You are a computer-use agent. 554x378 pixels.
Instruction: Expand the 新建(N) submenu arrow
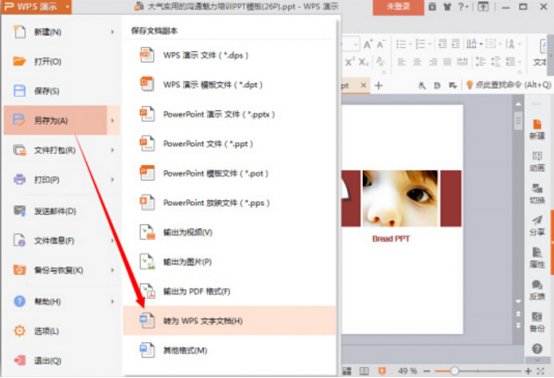[x=112, y=32]
